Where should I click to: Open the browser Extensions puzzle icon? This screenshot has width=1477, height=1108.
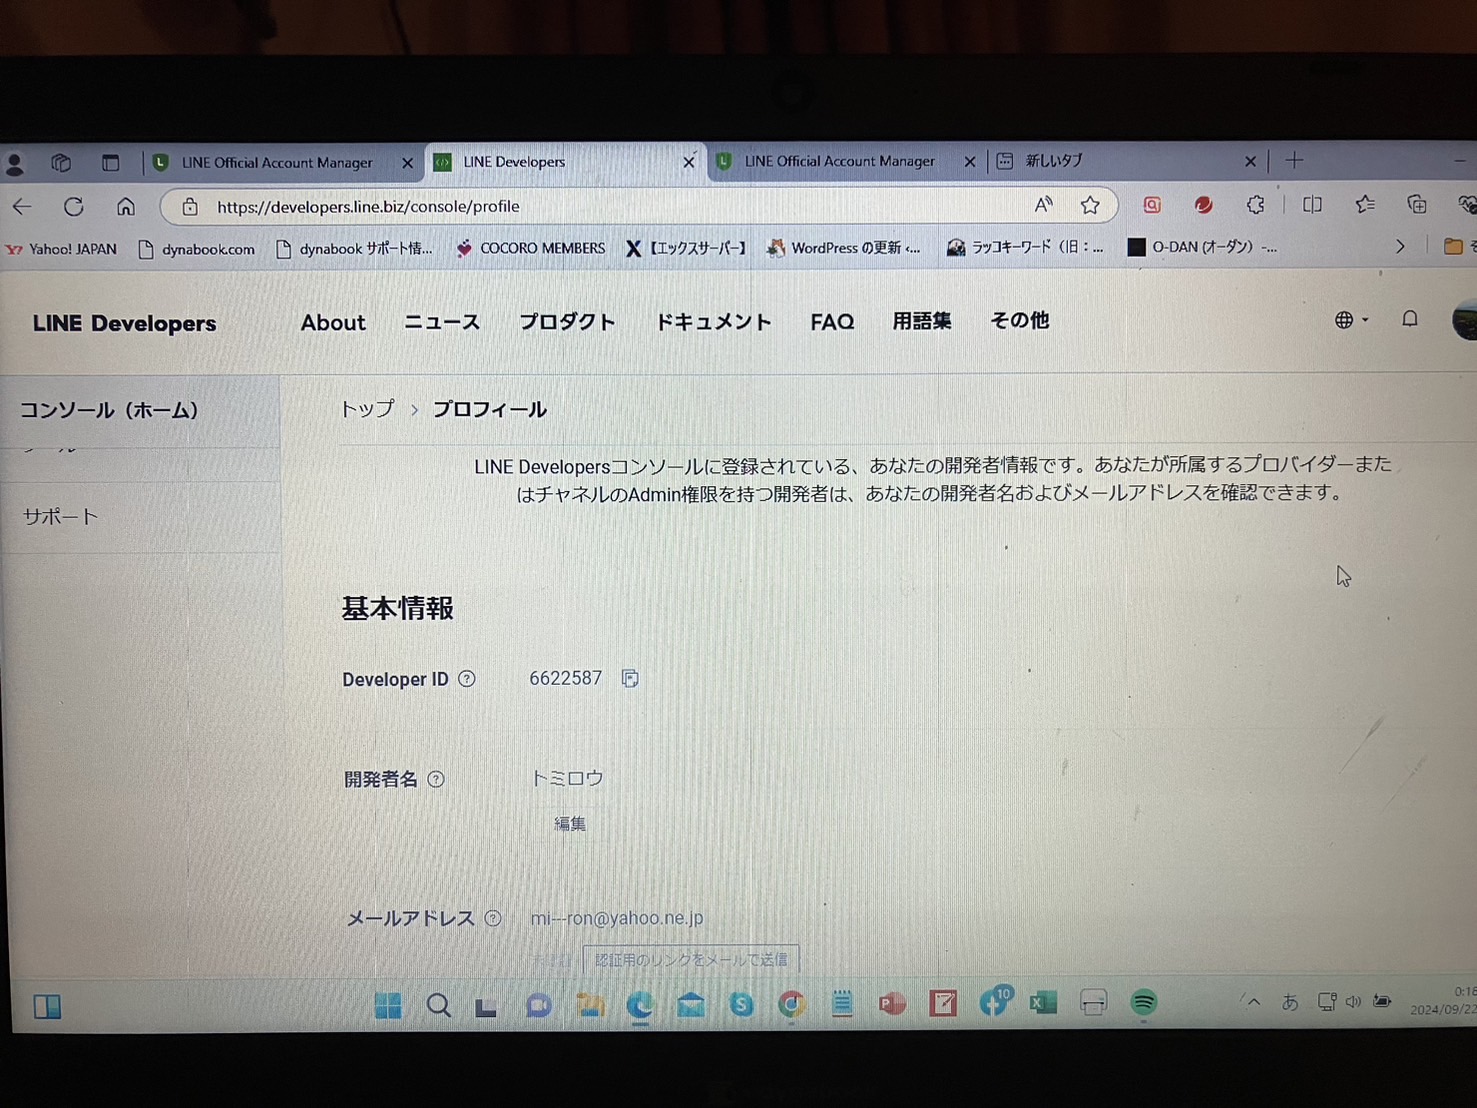point(1256,205)
